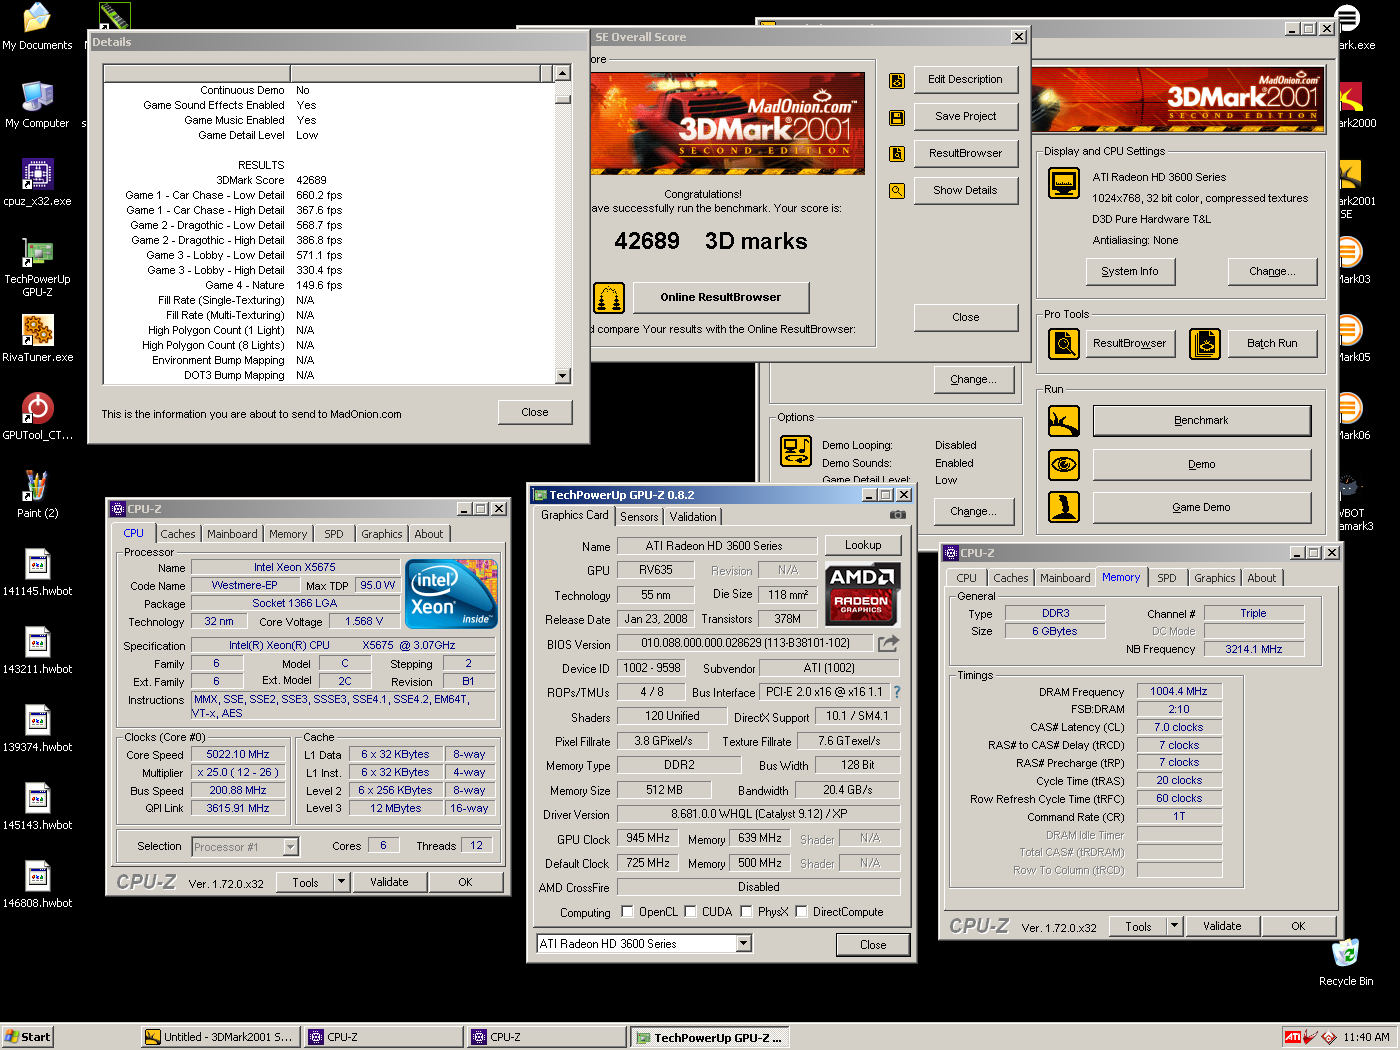This screenshot has height=1050, width=1400.
Task: Click the Game Demo icon
Action: click(1064, 507)
